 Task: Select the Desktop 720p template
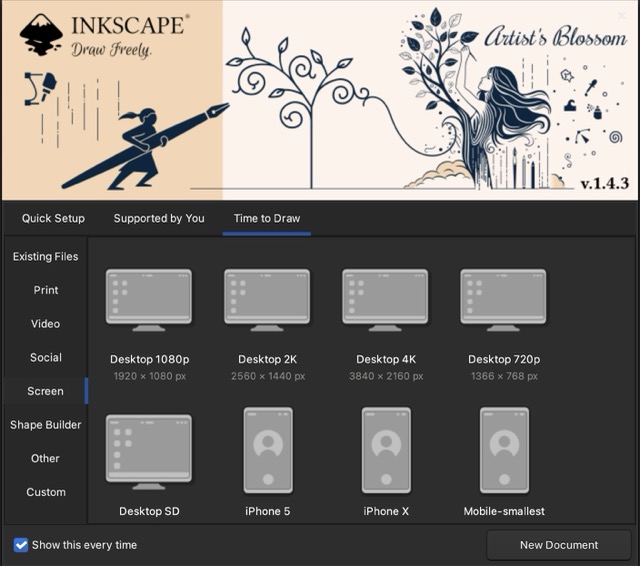[x=504, y=300]
